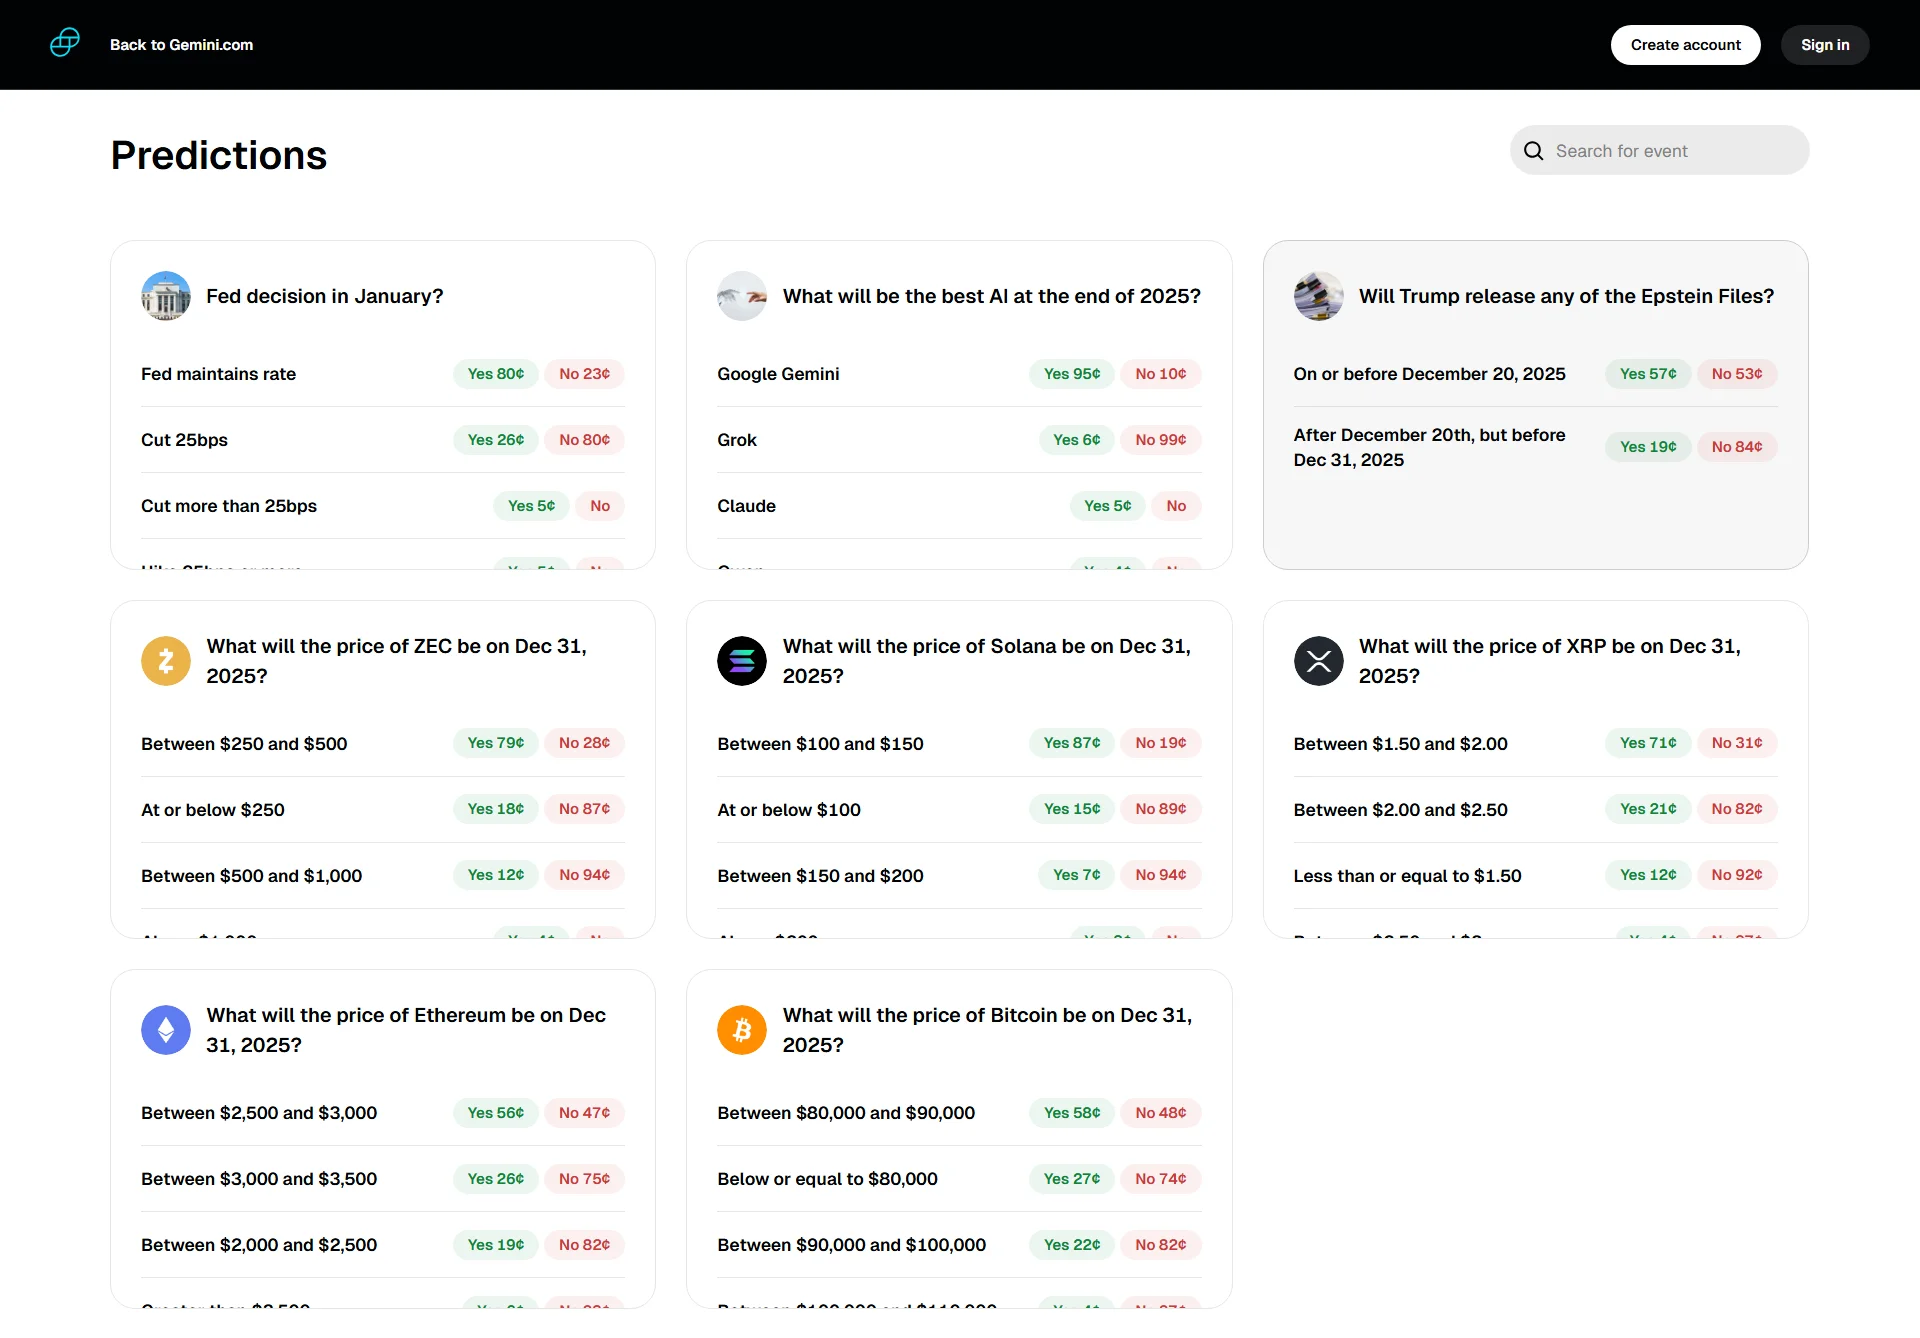
Task: Click the best AI market icon
Action: pos(742,296)
